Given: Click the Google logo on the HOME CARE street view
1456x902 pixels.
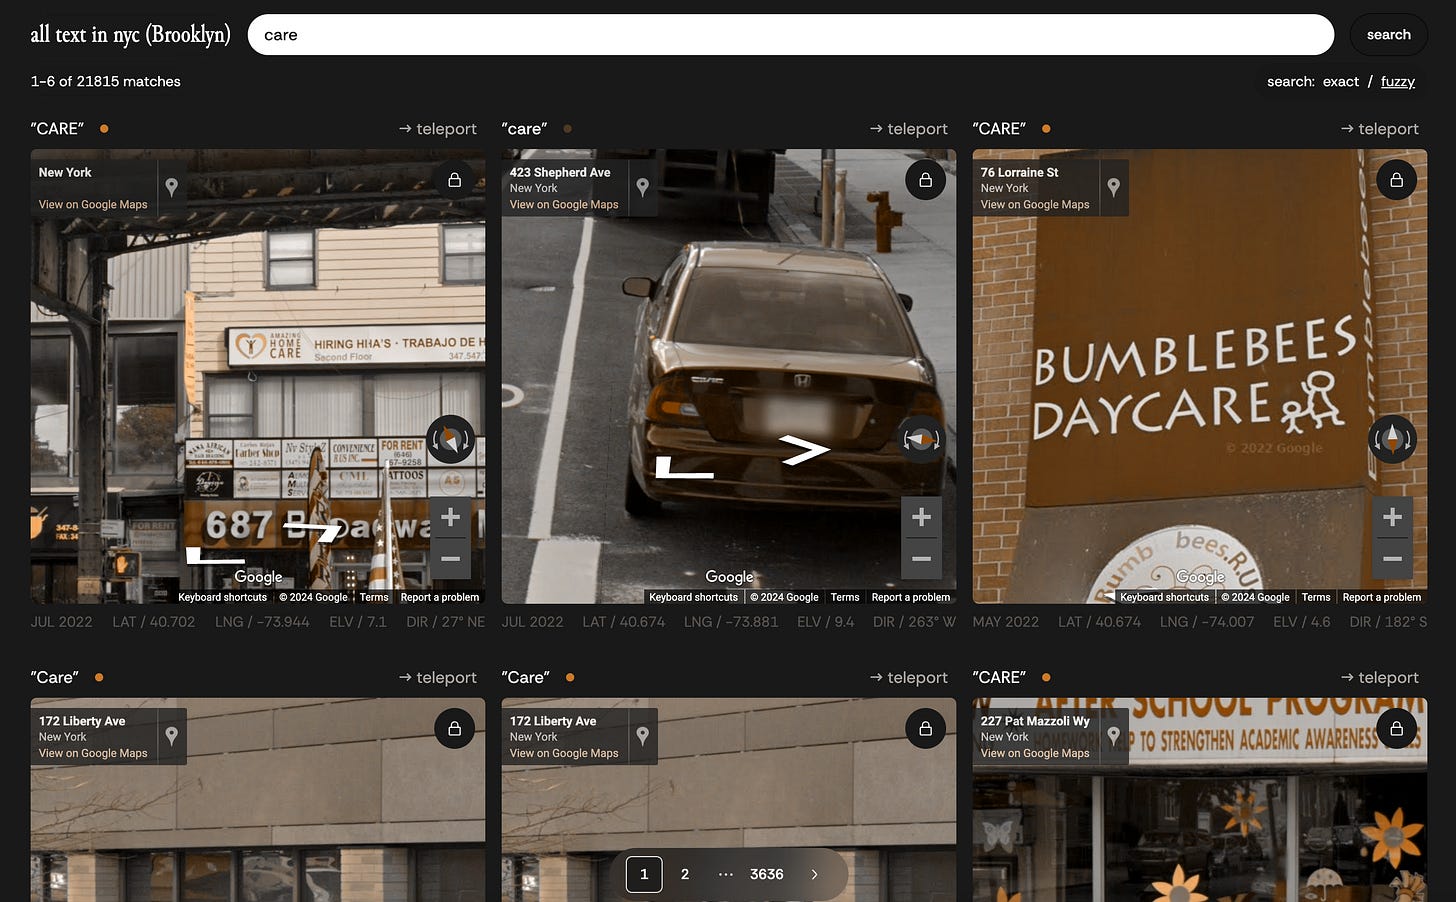Looking at the screenshot, I should [258, 577].
